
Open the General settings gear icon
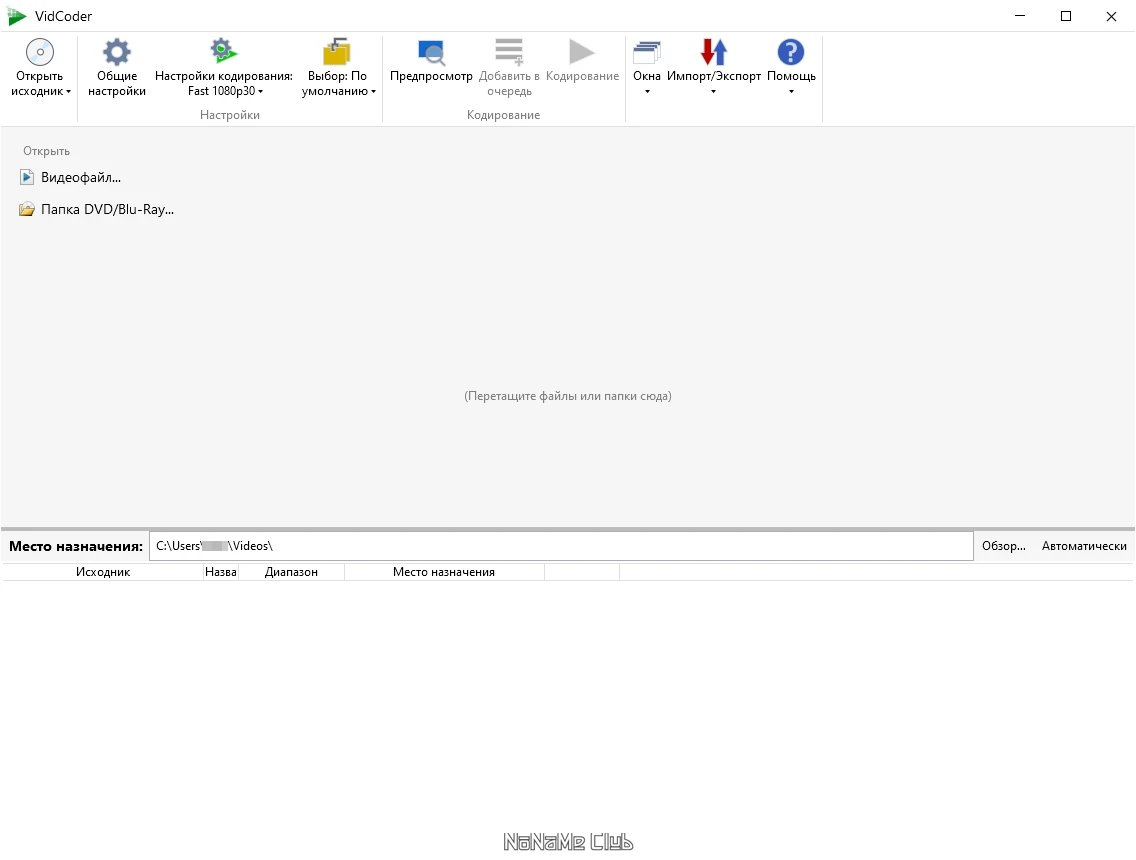[117, 52]
